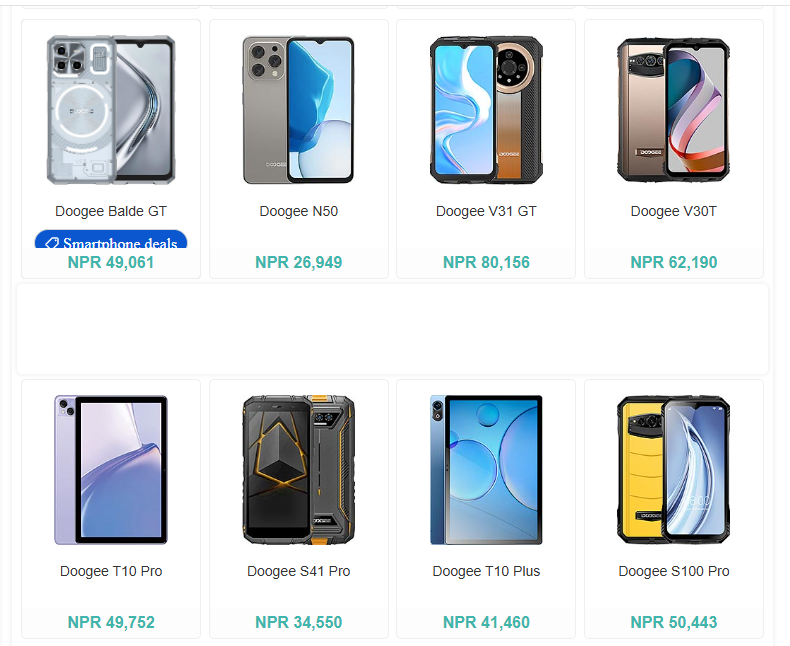This screenshot has width=790, height=646.
Task: Open the Doogee T10 Plus tablet image
Action: tap(486, 470)
